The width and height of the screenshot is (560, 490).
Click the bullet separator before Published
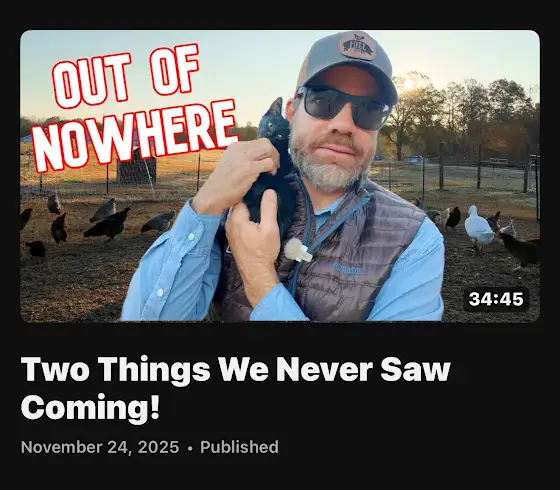click(x=190, y=448)
